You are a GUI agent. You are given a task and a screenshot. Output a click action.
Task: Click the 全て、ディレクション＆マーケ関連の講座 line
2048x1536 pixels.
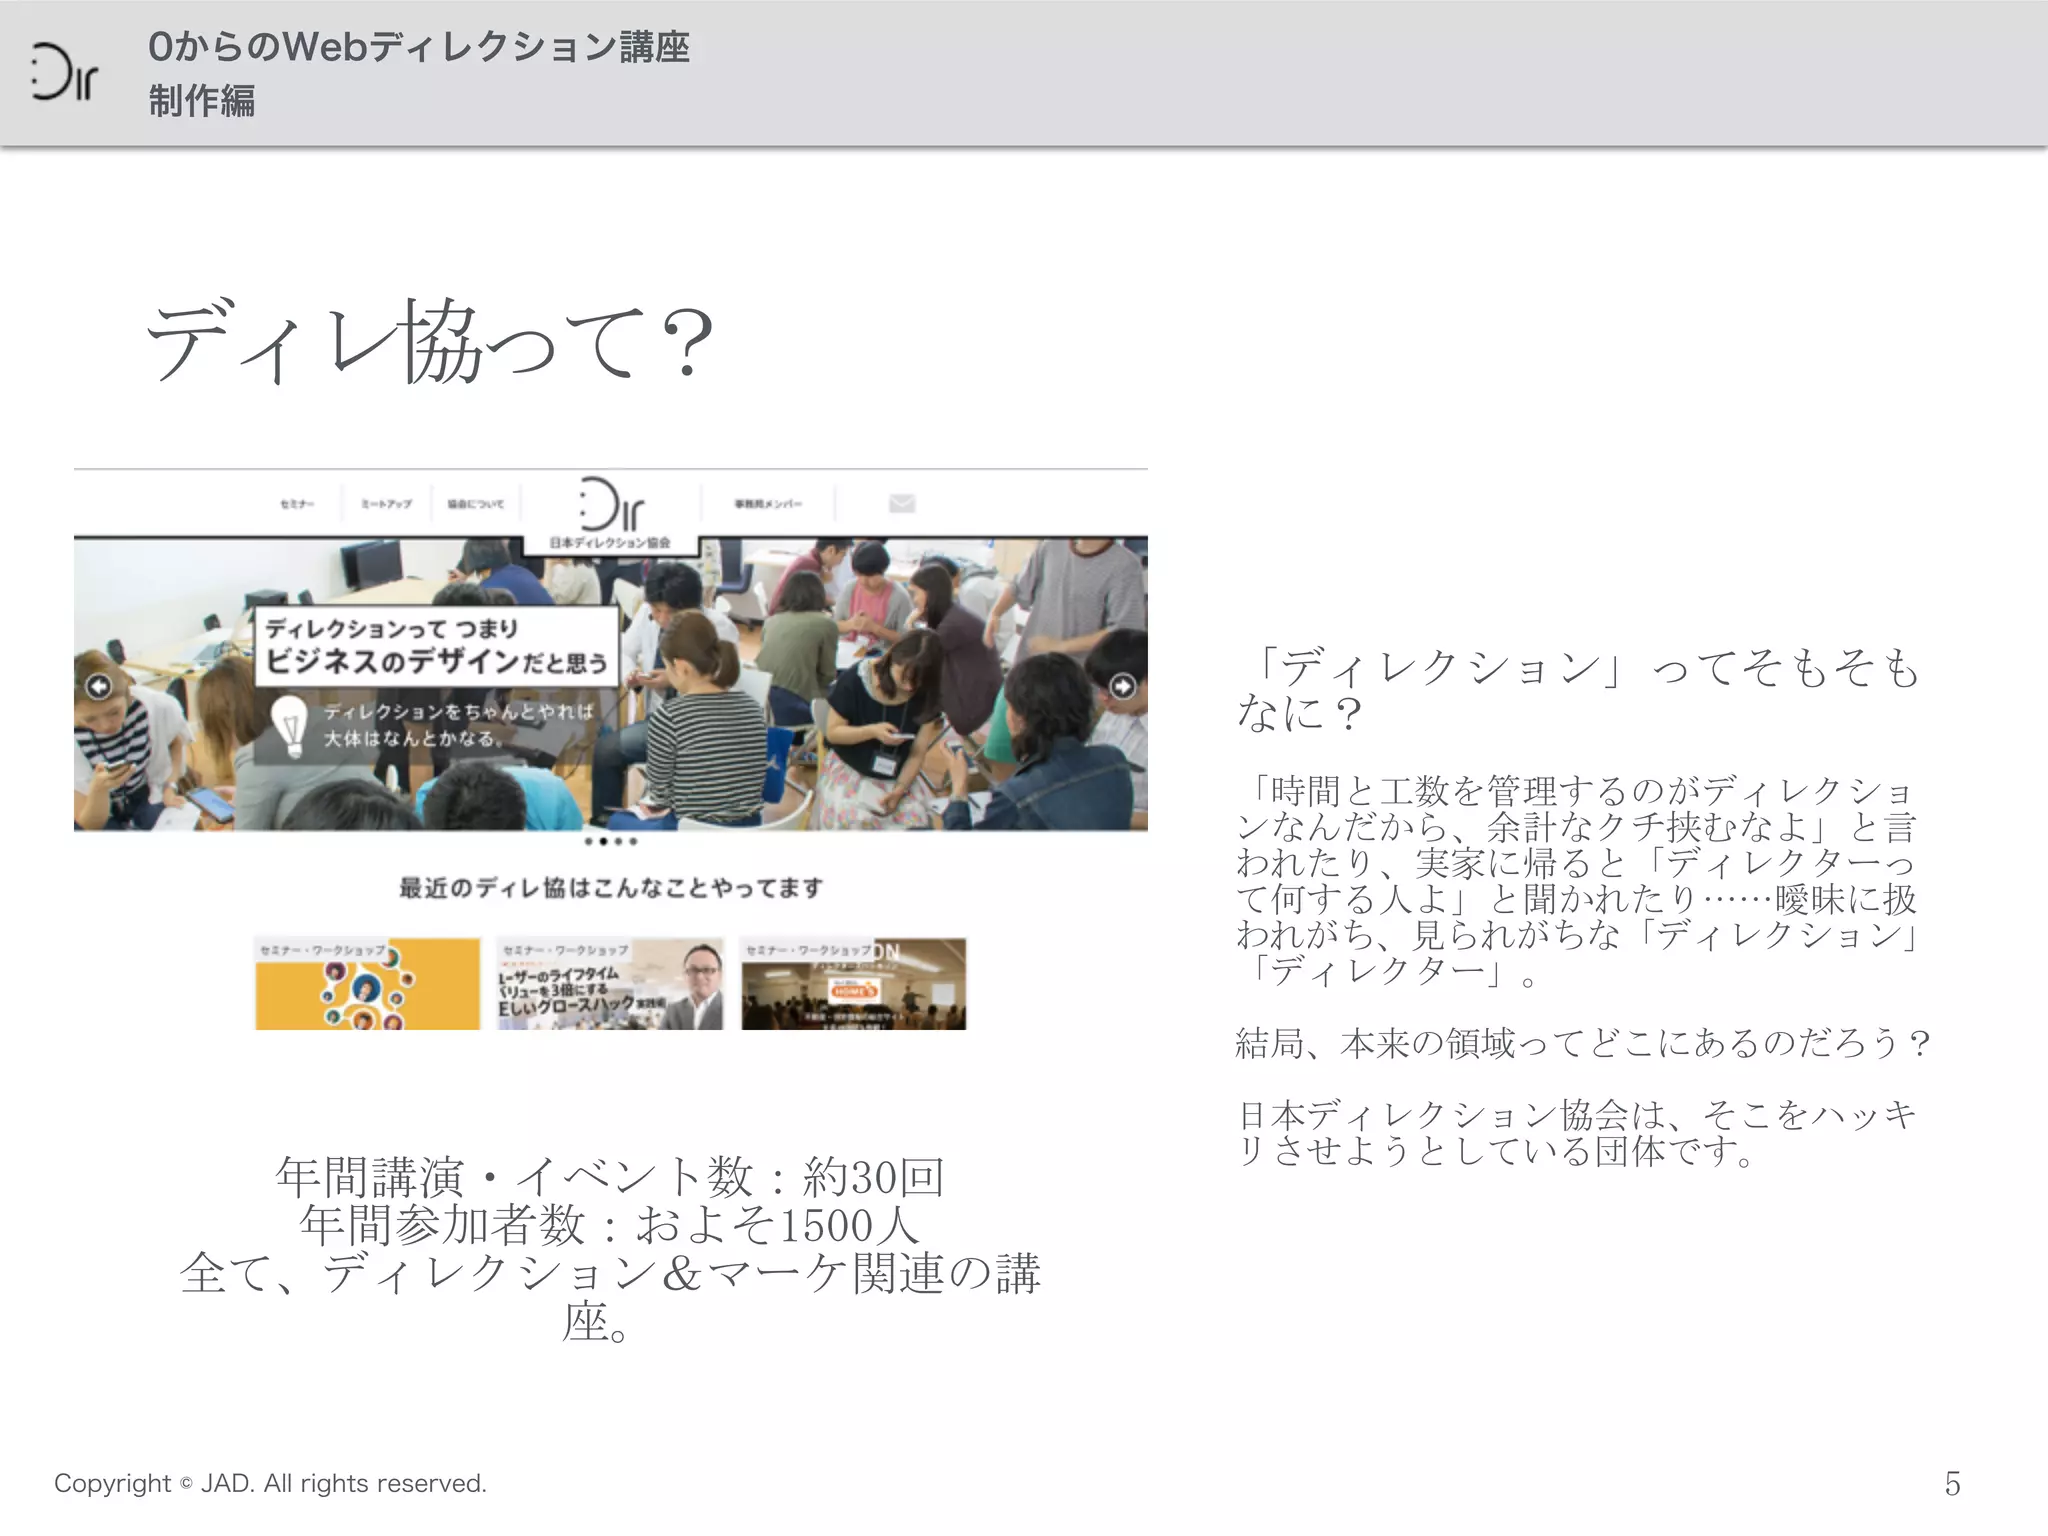click(610, 1297)
